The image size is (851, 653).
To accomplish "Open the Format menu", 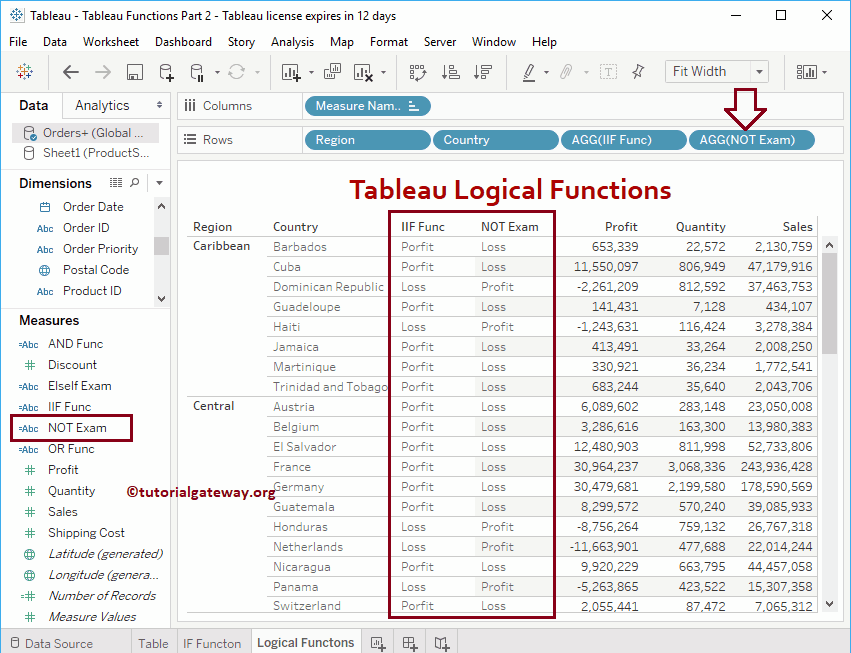I will pos(389,42).
